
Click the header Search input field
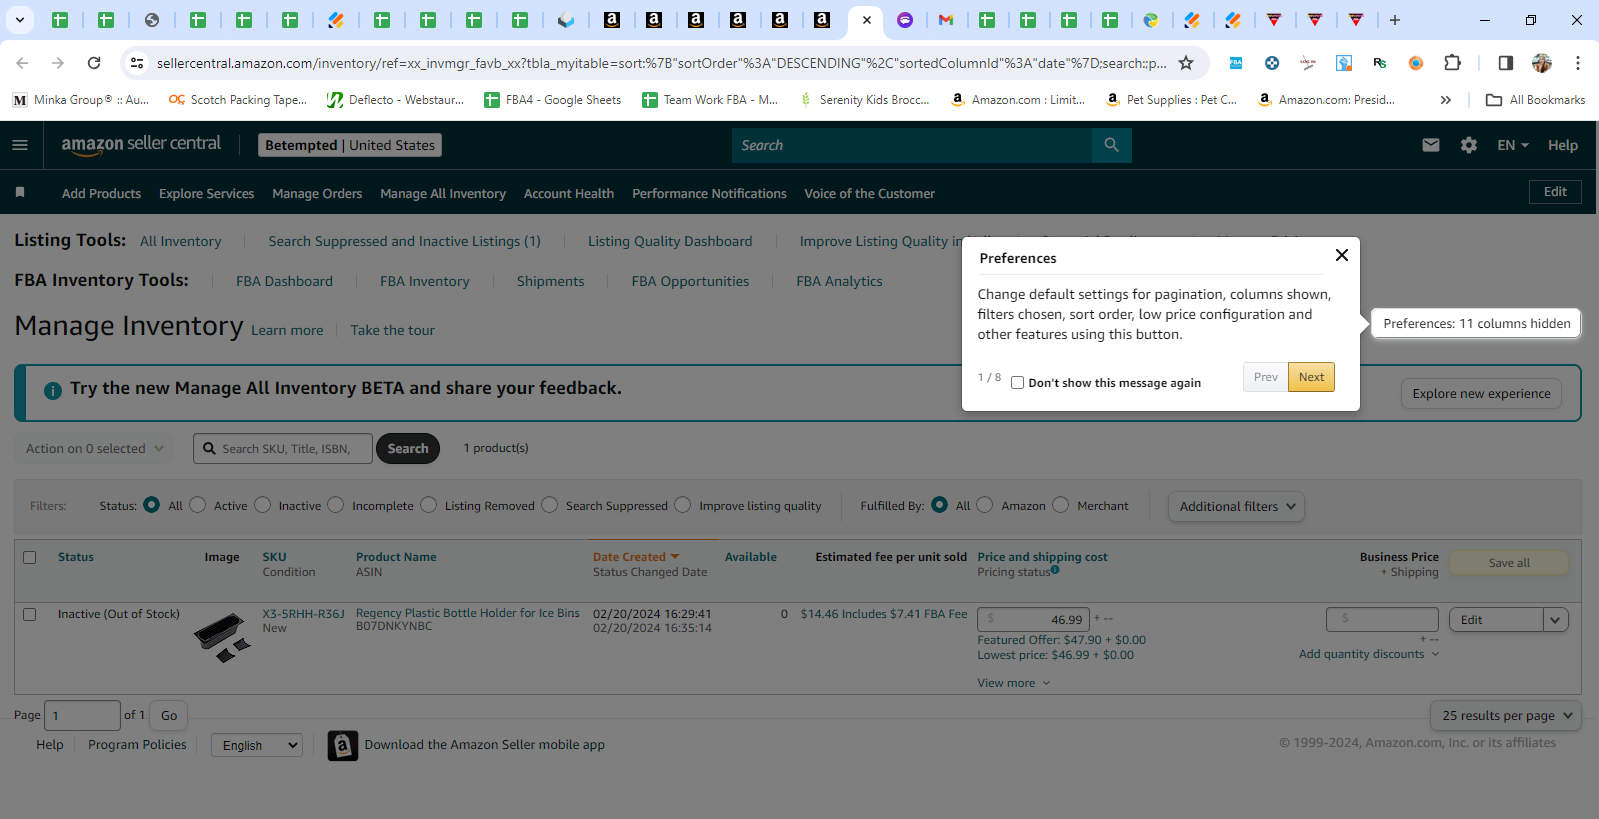pos(912,145)
